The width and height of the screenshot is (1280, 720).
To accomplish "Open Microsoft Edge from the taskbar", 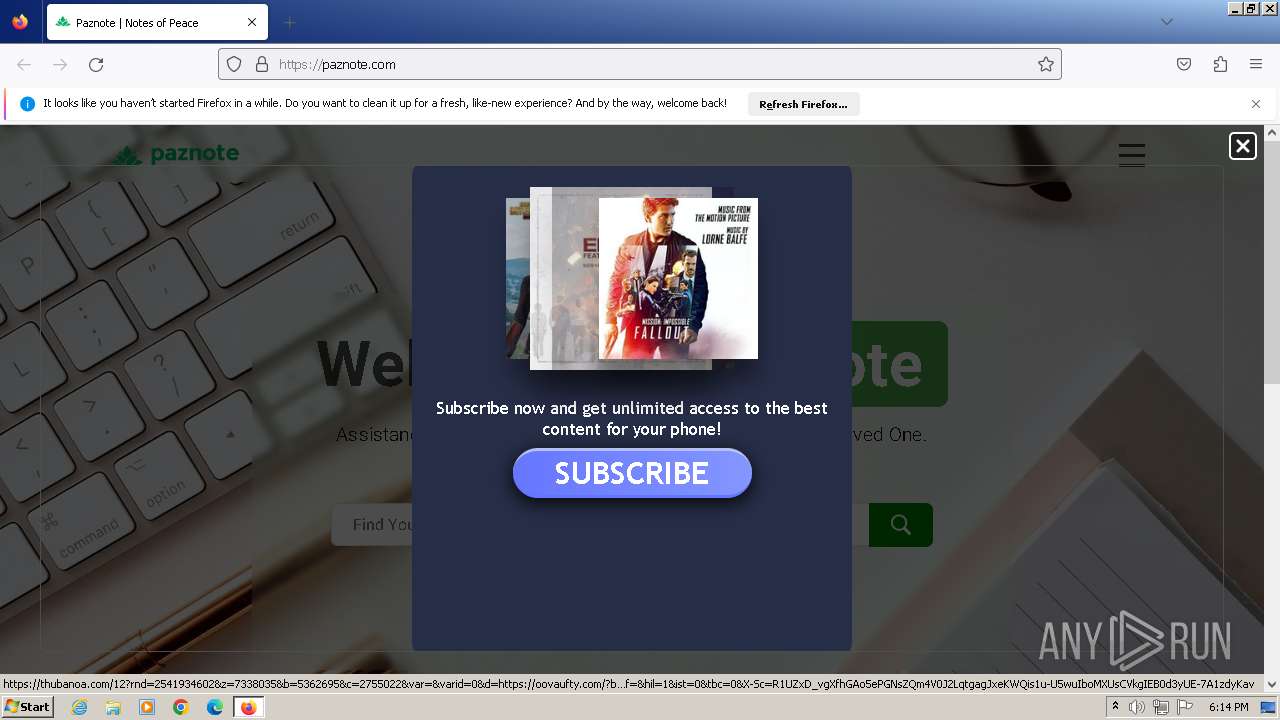I will (x=215, y=707).
